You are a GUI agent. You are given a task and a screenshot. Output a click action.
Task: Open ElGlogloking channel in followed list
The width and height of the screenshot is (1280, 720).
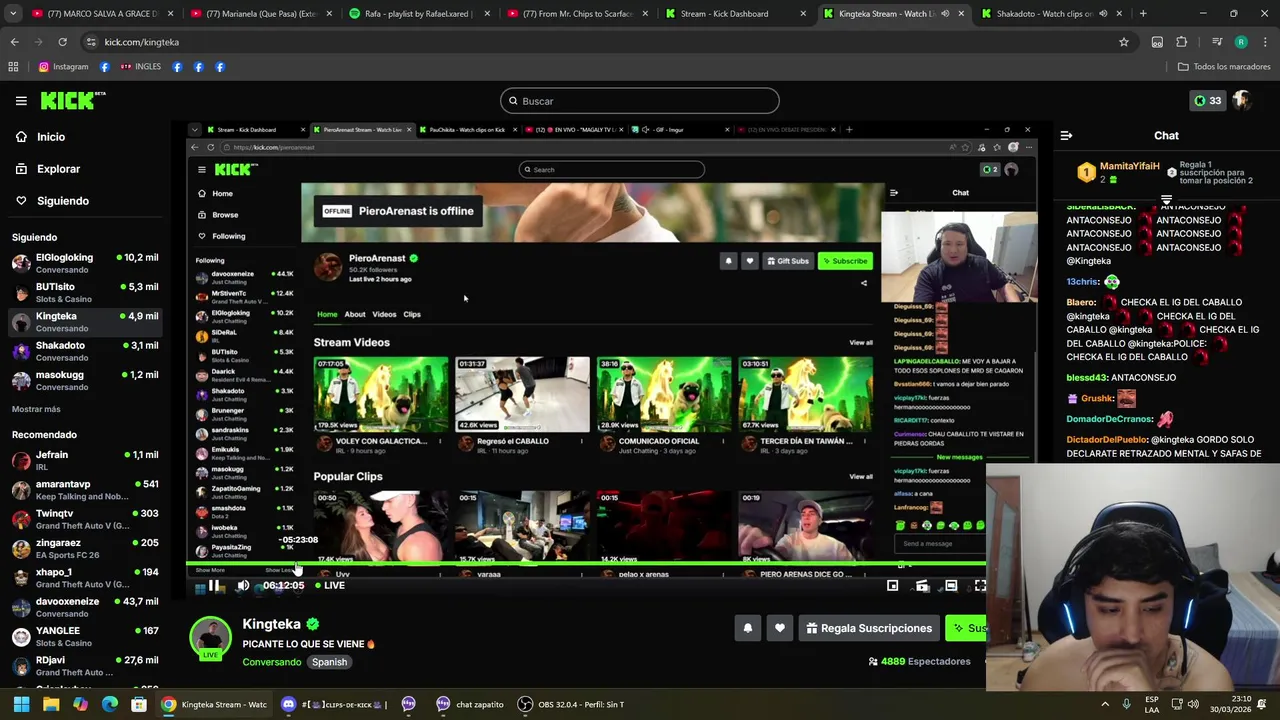point(85,263)
